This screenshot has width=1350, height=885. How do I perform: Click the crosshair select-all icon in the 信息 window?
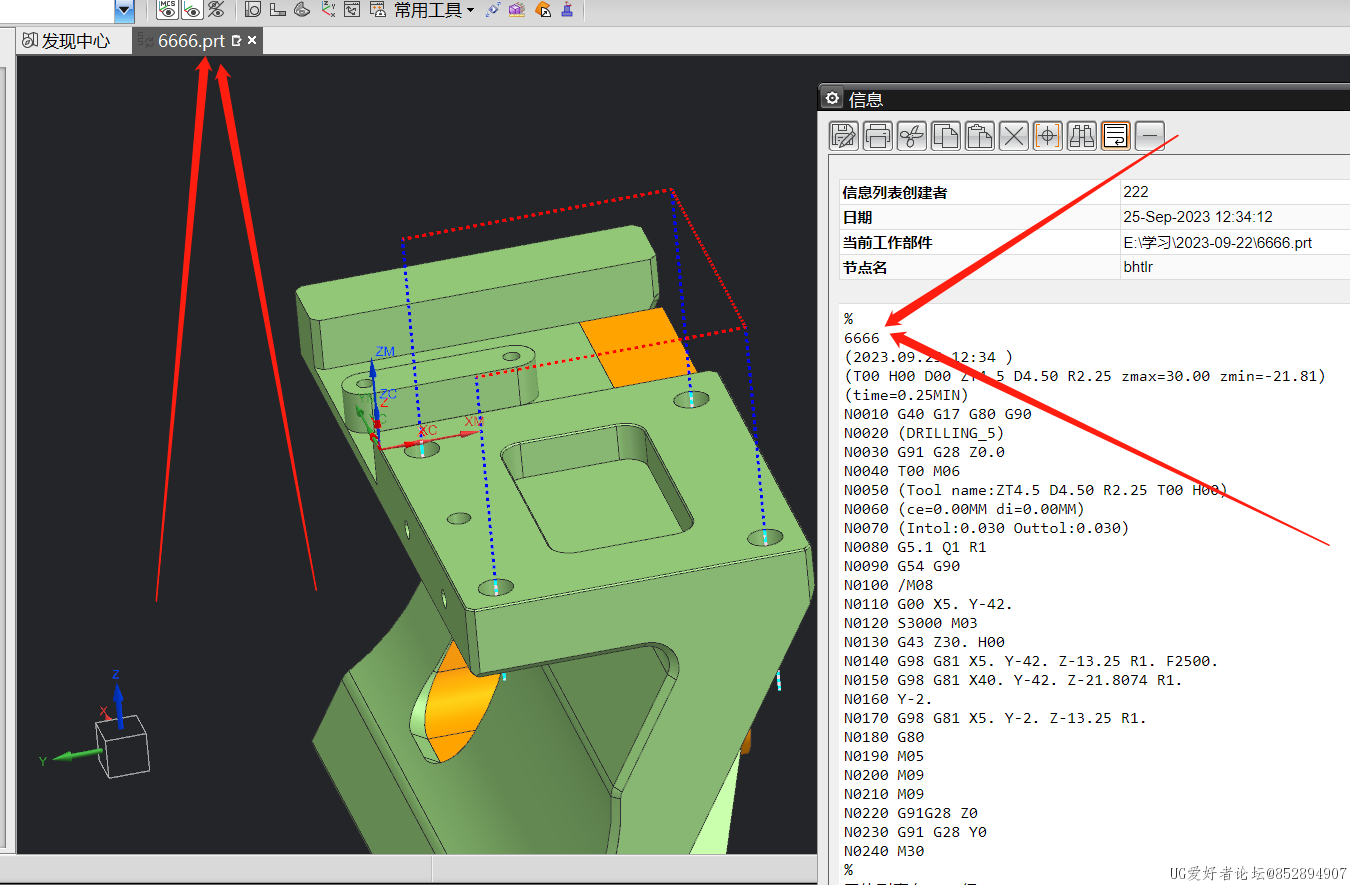1048,135
